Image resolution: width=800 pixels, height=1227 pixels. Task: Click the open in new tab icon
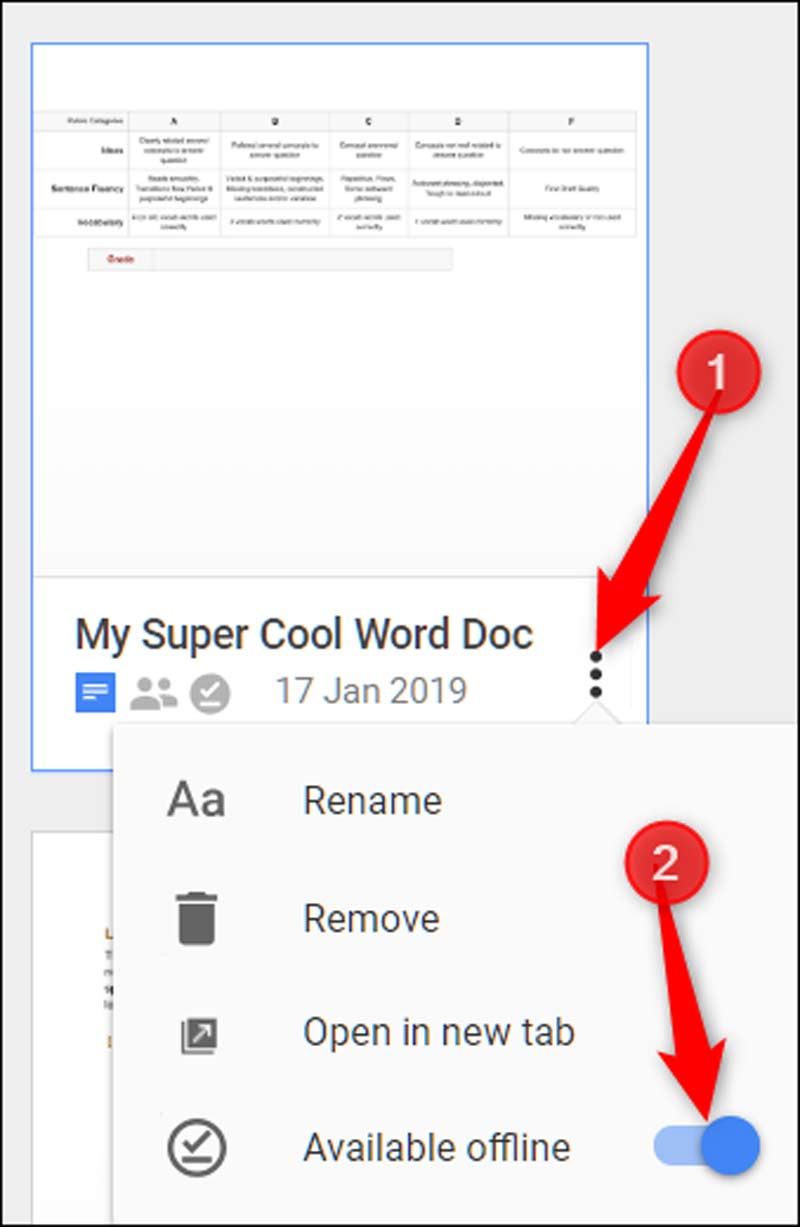click(x=196, y=1034)
